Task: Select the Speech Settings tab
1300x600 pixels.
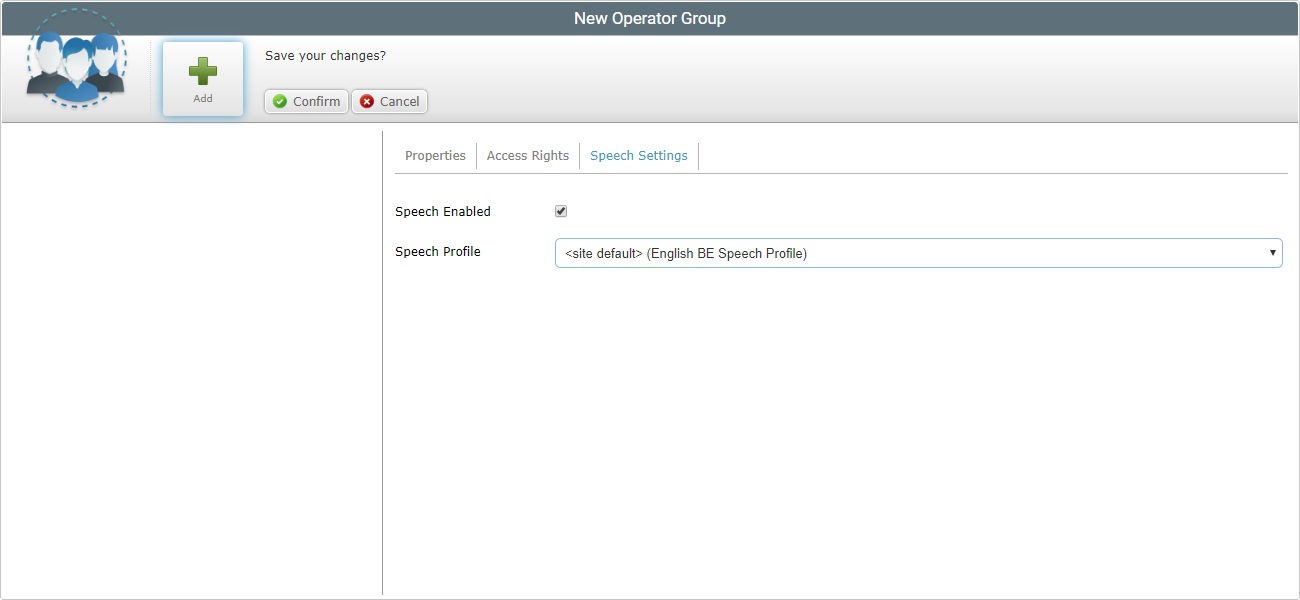Action: pyautogui.click(x=638, y=155)
